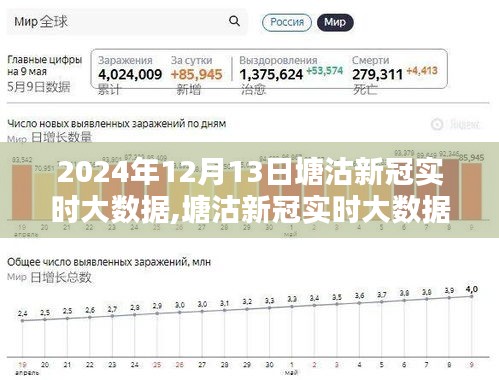Click the +53,574 recoveries increase
Image resolution: width=499 pixels, height=380 pixels.
click(x=324, y=71)
